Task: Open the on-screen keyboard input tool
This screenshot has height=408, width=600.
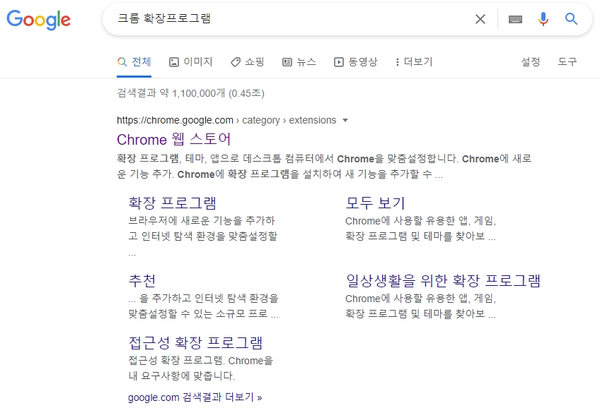Action: 515,19
